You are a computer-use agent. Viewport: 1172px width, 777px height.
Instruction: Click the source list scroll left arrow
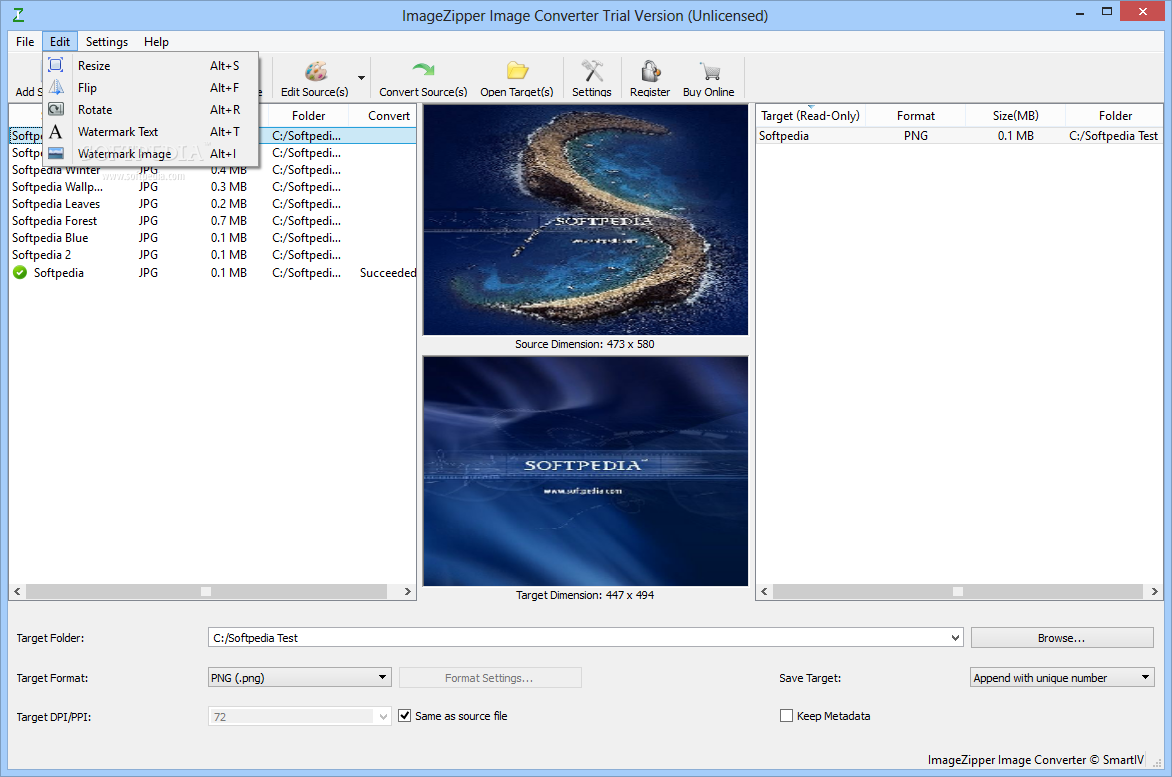(18, 591)
